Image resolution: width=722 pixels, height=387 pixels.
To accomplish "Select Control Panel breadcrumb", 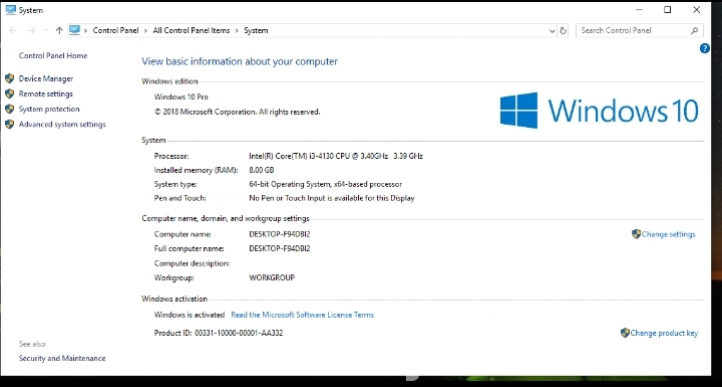I will (x=116, y=31).
